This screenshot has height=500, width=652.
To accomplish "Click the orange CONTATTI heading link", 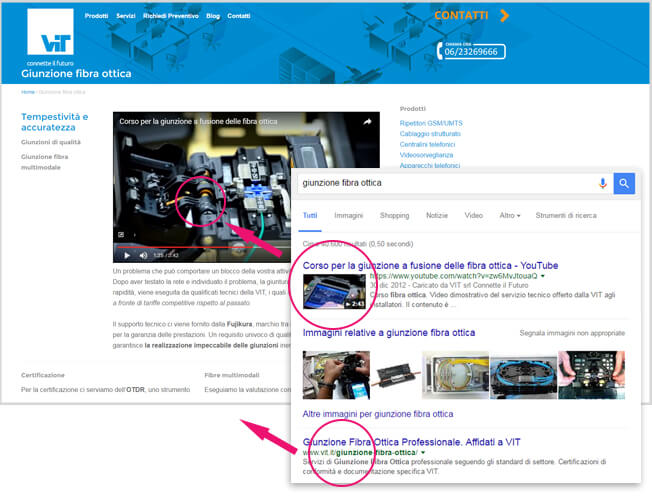I will coord(461,15).
